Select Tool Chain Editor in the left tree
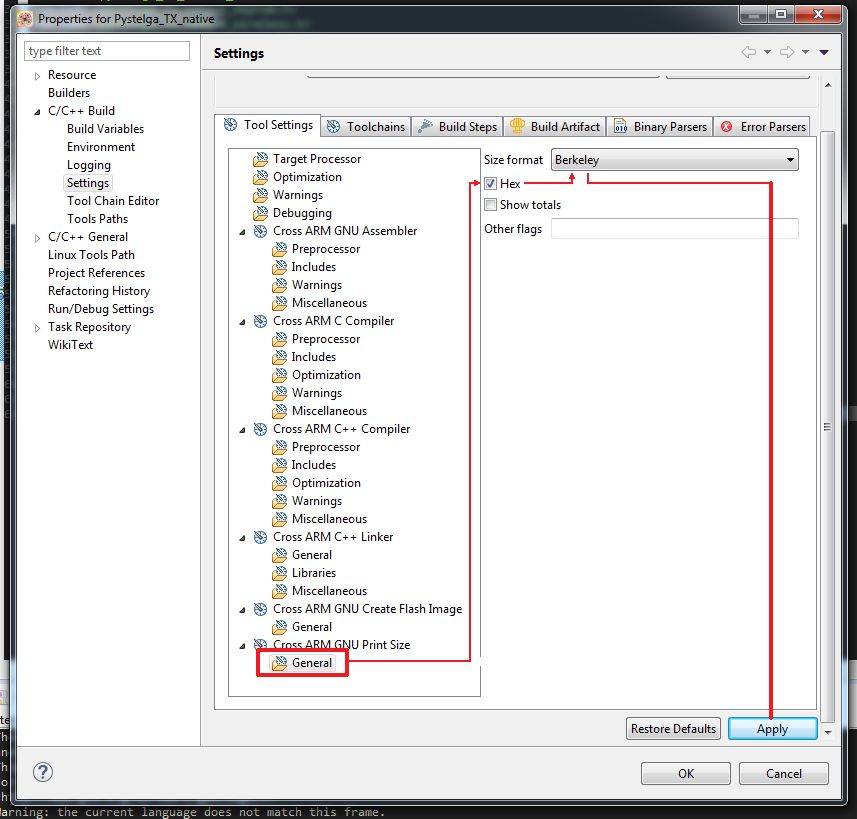This screenshot has height=819, width=857. (x=113, y=201)
